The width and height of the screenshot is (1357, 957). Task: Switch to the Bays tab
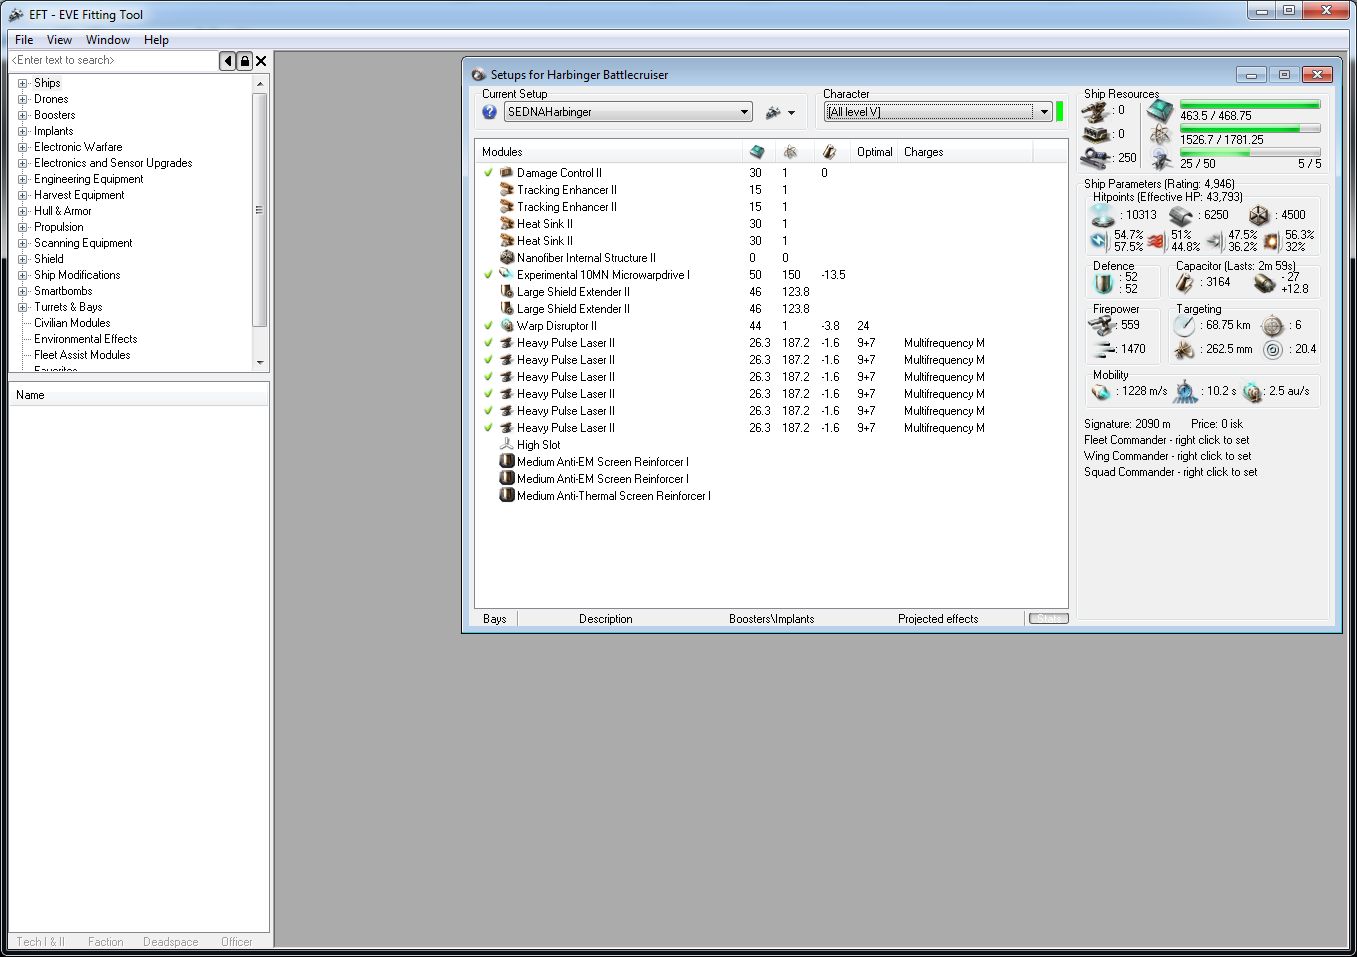pos(494,619)
